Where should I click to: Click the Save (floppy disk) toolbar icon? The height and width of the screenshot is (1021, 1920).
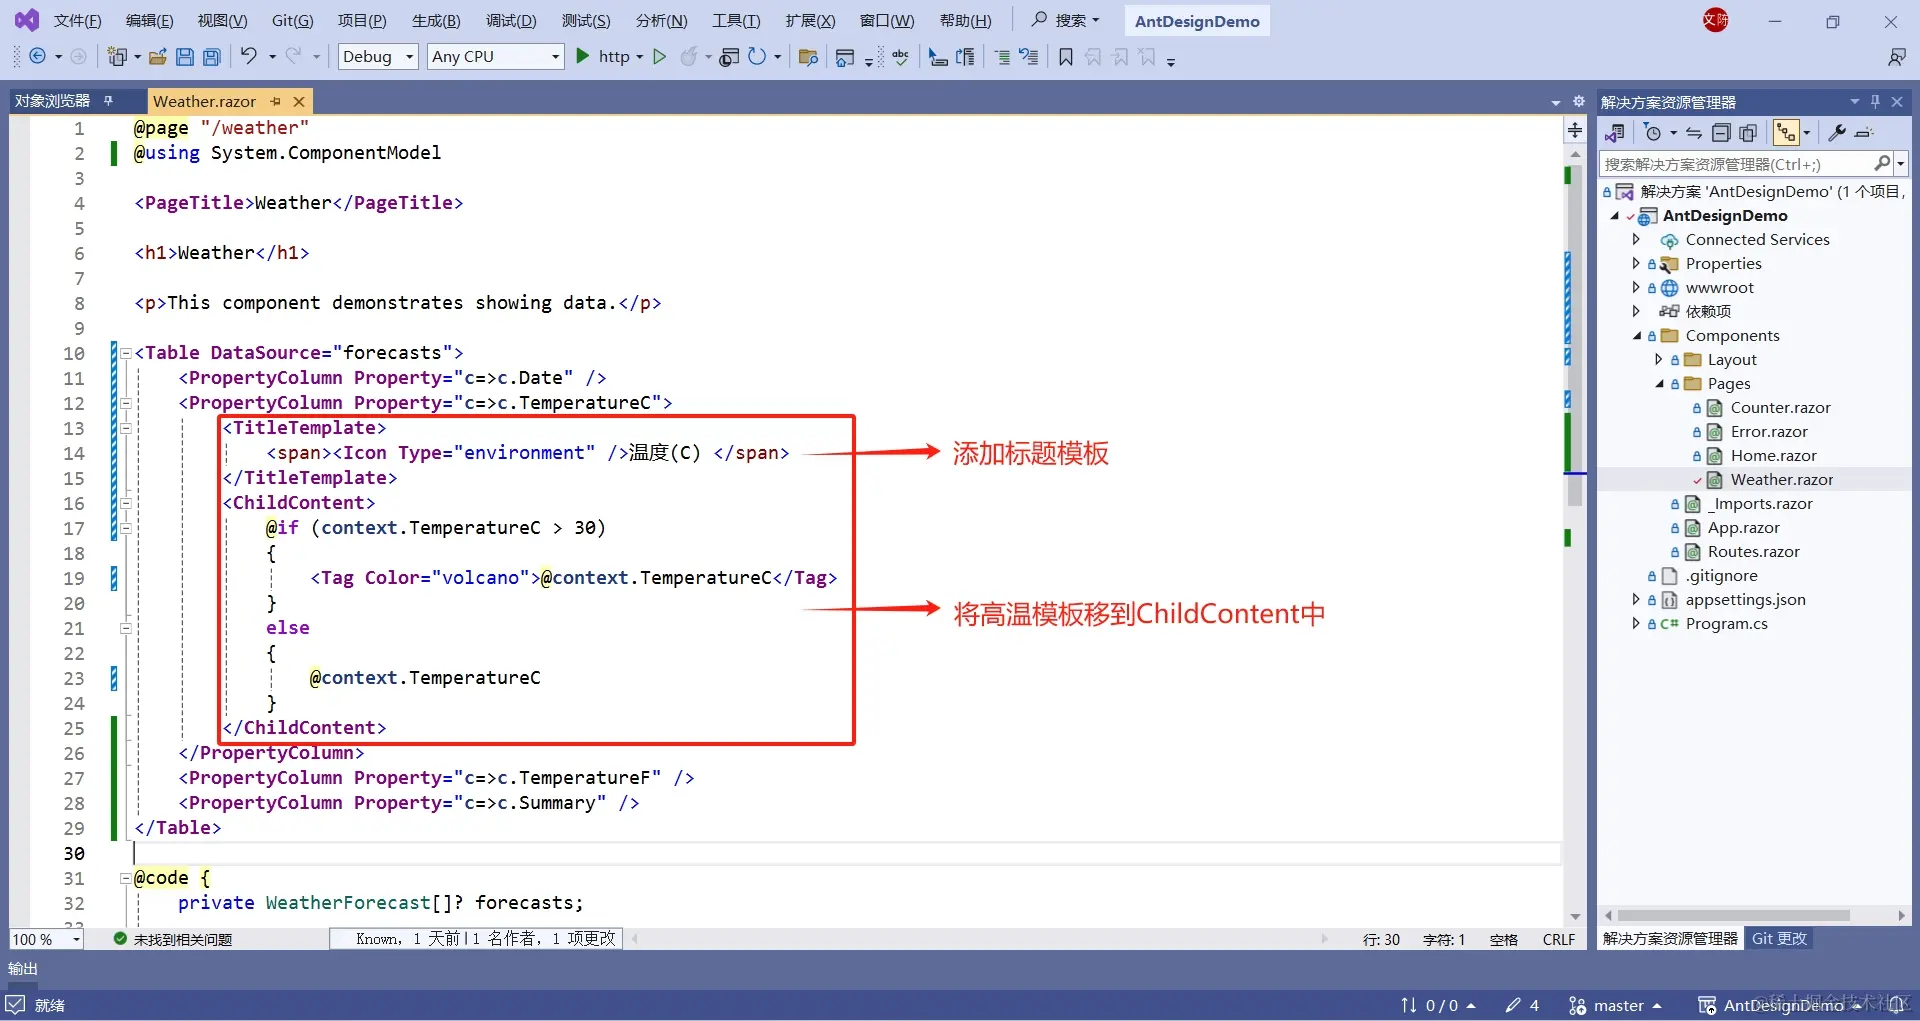pyautogui.click(x=185, y=57)
